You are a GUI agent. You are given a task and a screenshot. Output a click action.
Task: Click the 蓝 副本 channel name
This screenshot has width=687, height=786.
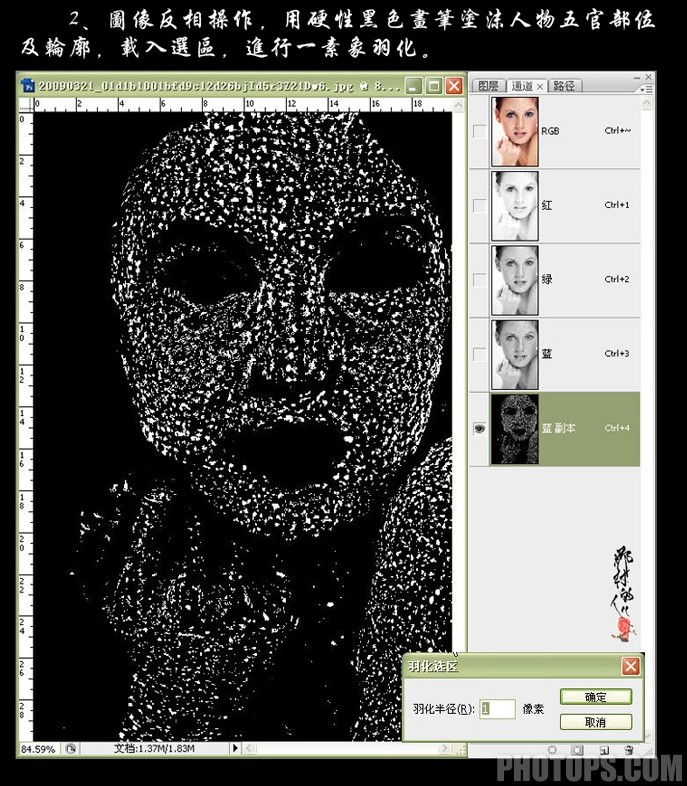click(x=558, y=428)
